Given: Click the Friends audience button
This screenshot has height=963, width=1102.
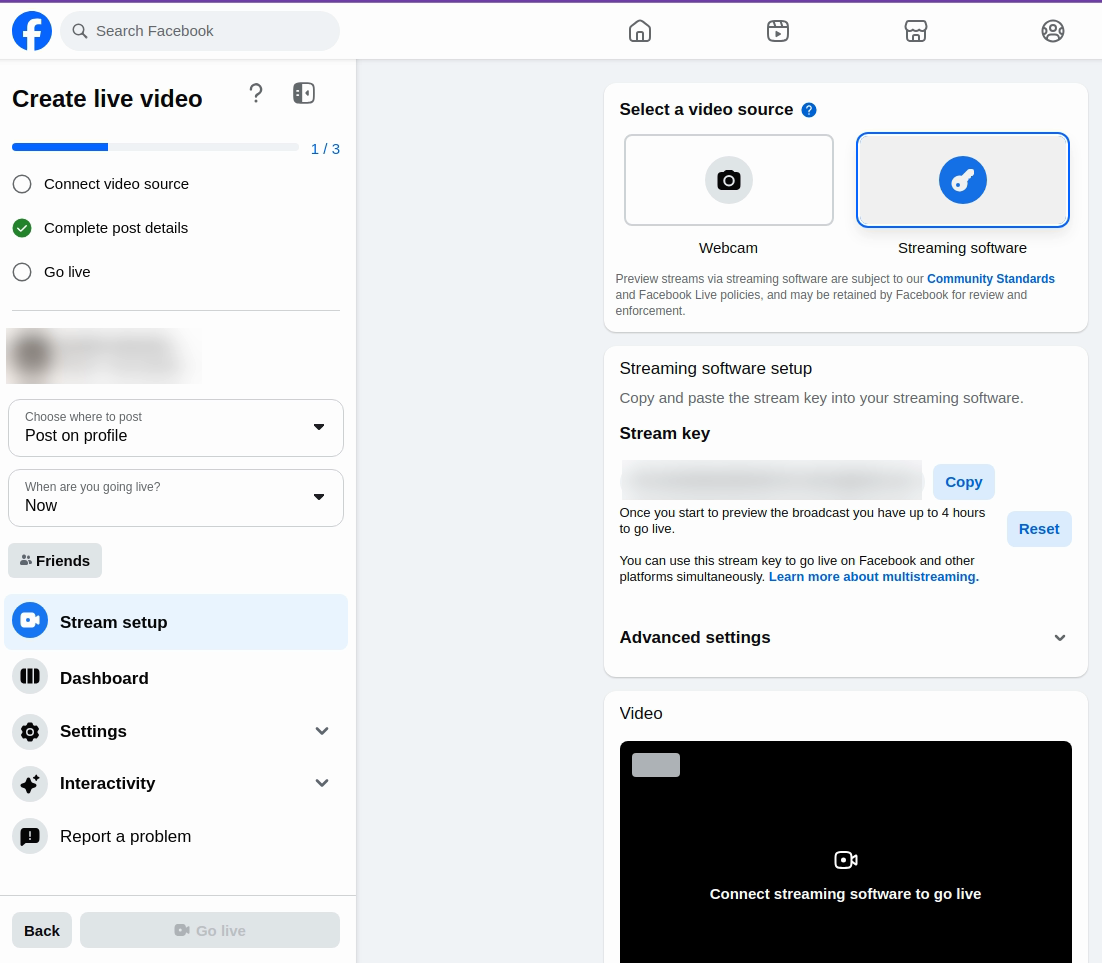Looking at the screenshot, I should [55, 561].
